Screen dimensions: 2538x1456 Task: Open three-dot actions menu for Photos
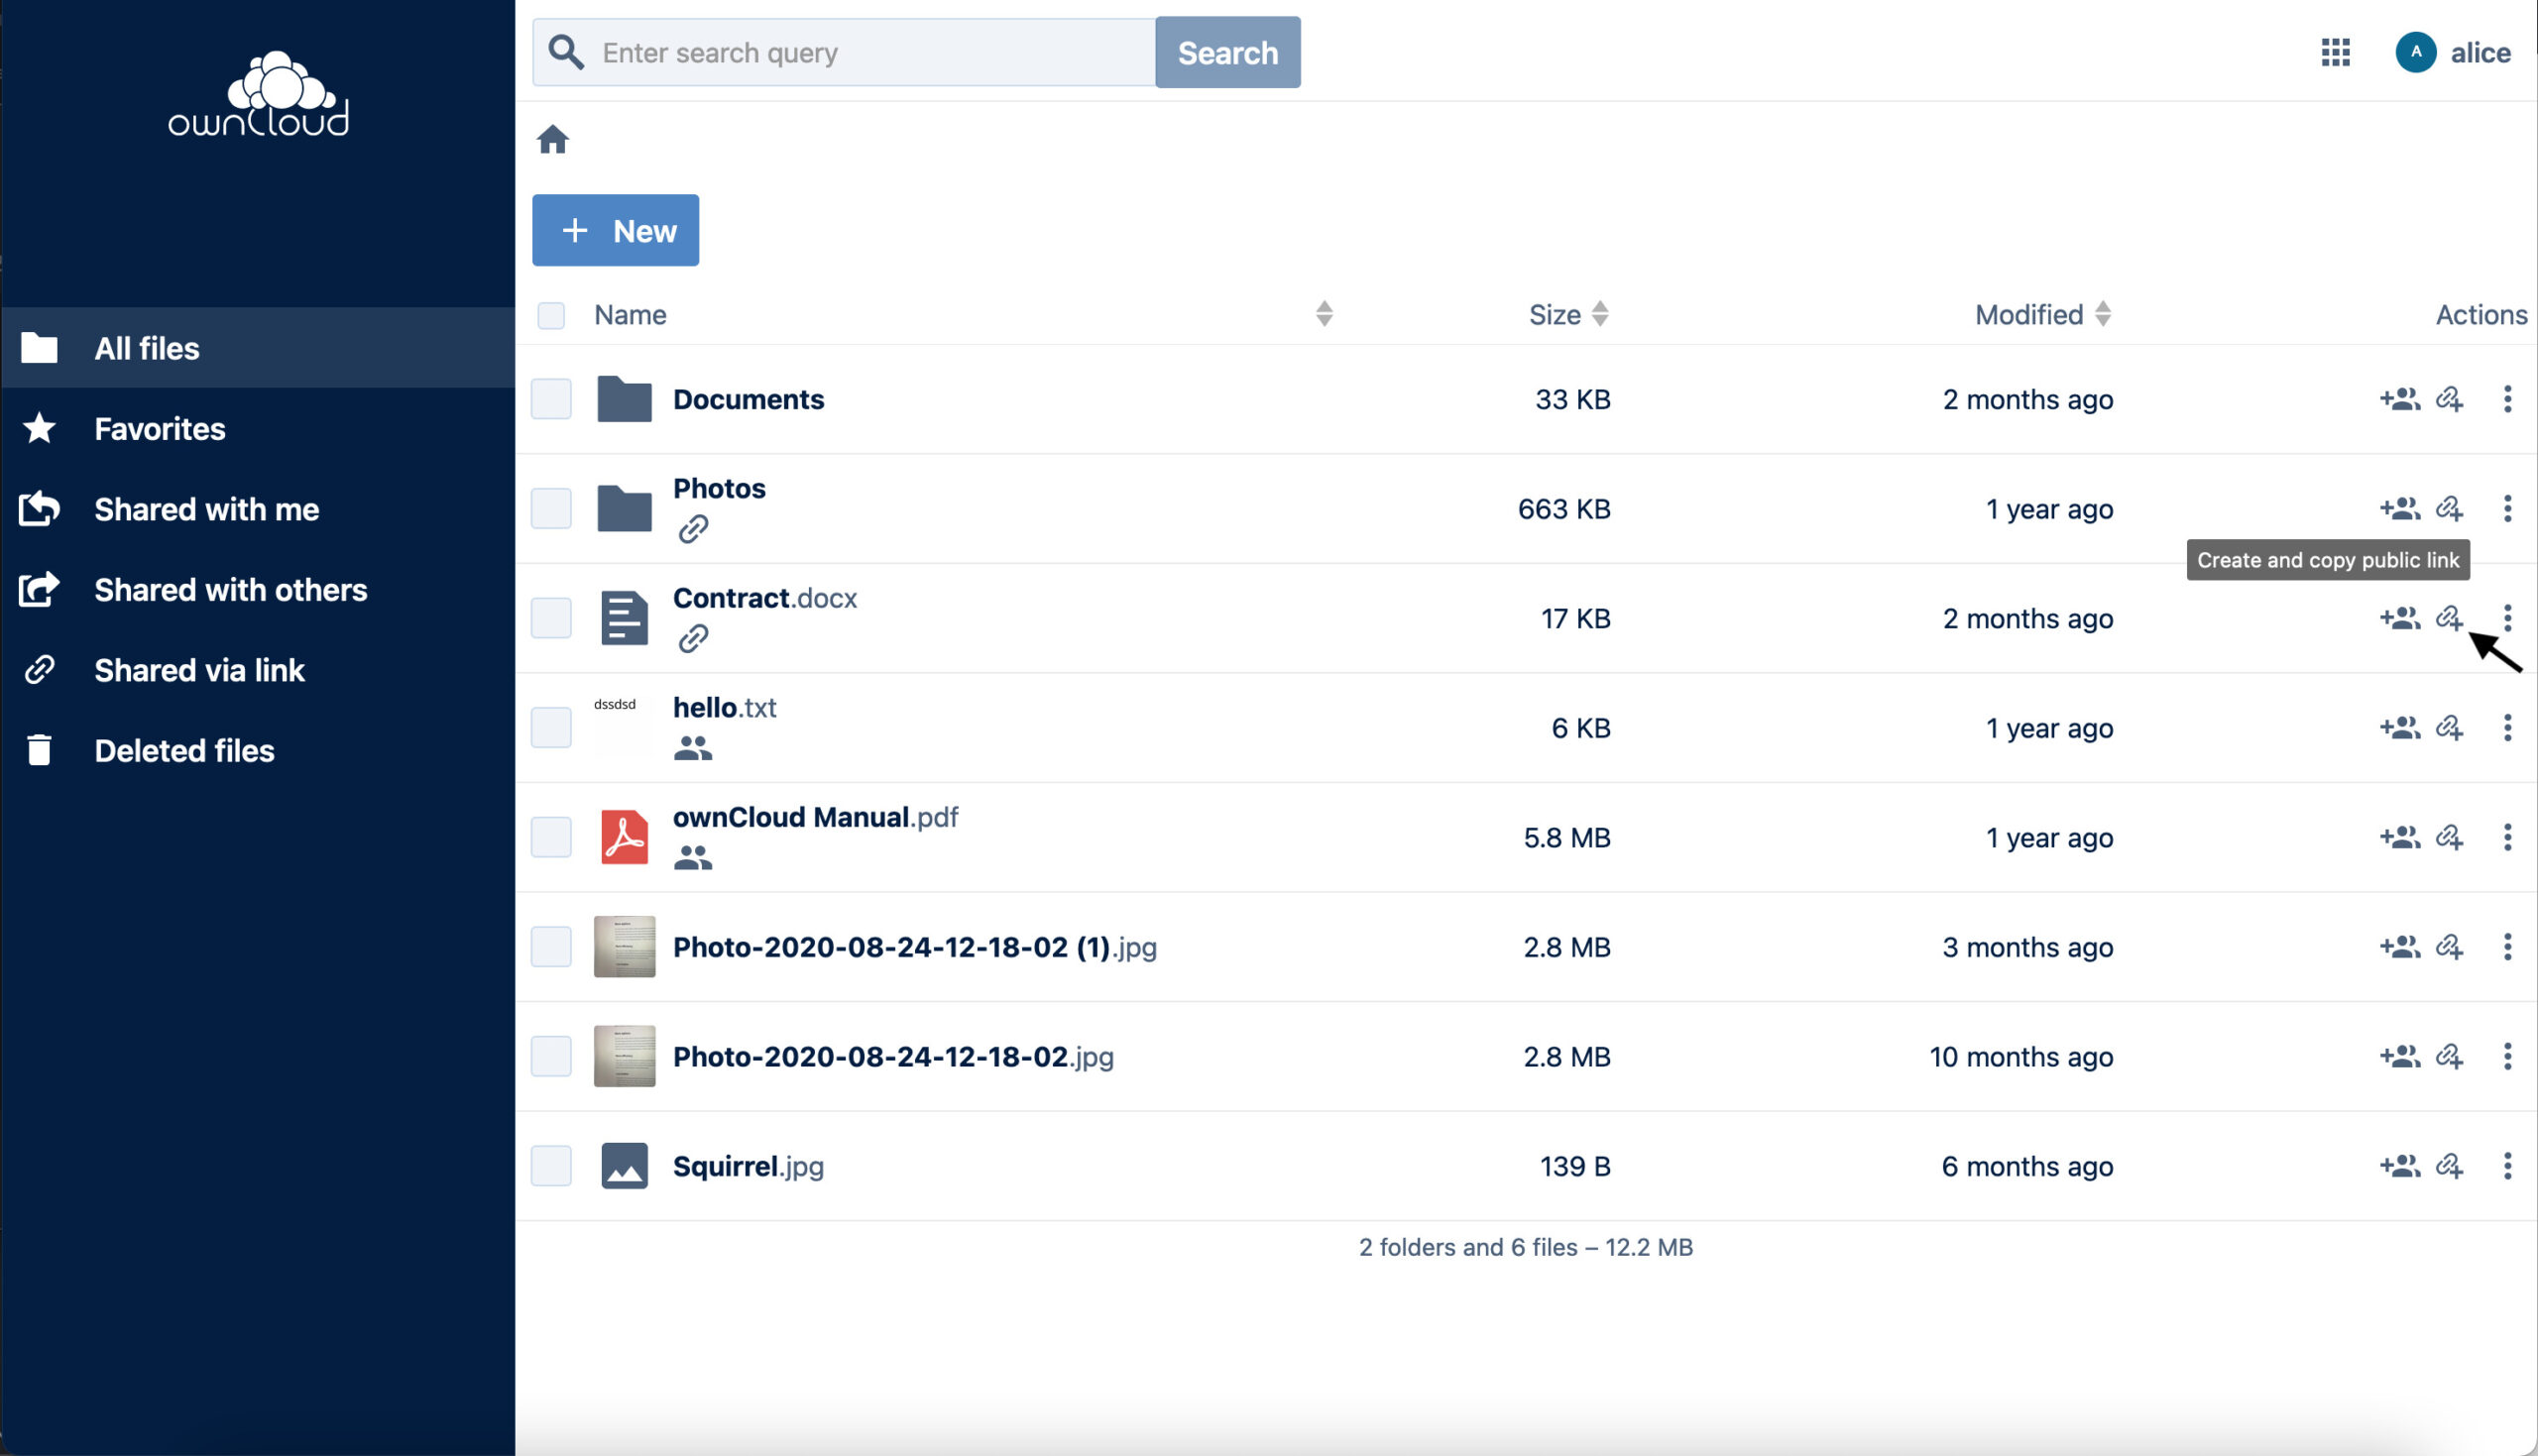coord(2507,509)
